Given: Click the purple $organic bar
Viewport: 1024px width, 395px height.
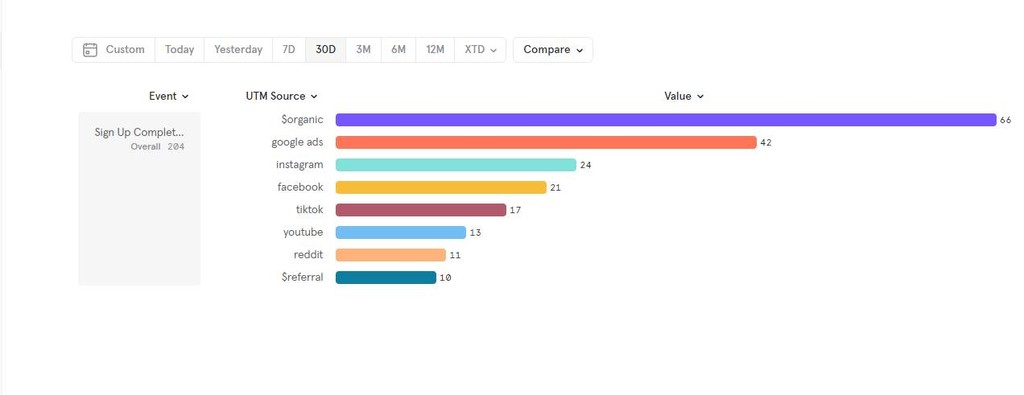Looking at the screenshot, I should [665, 120].
